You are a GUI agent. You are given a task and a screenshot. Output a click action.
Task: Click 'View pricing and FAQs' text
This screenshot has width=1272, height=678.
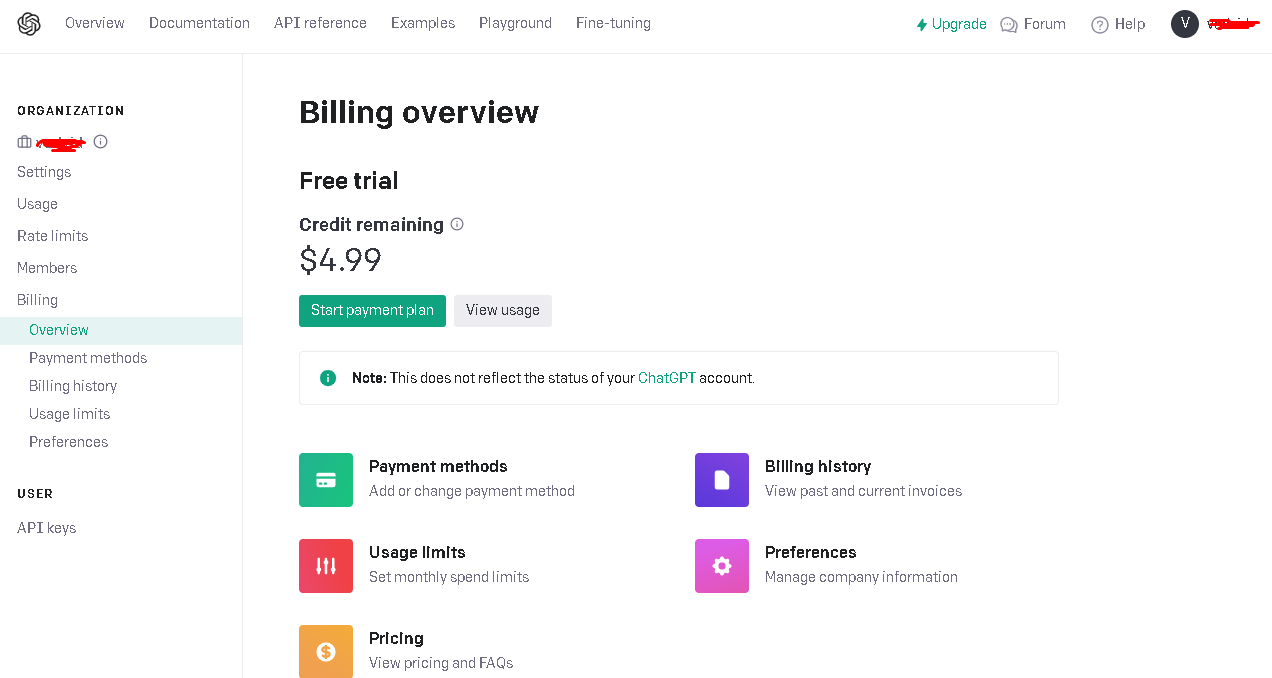(441, 663)
